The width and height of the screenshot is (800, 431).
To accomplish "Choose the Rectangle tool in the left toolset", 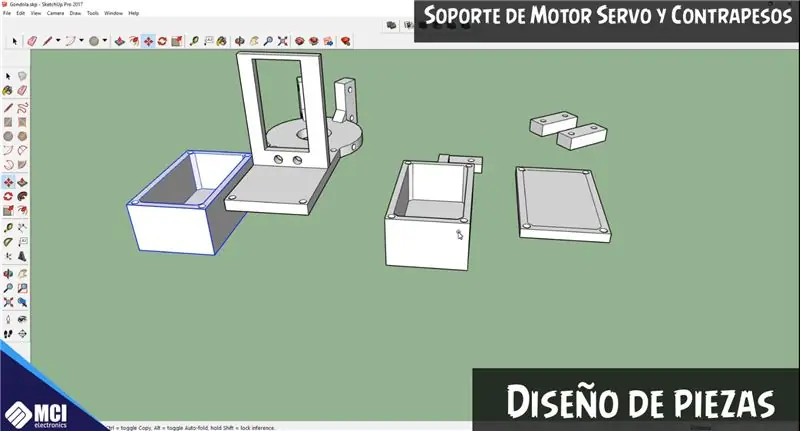I will 8,122.
